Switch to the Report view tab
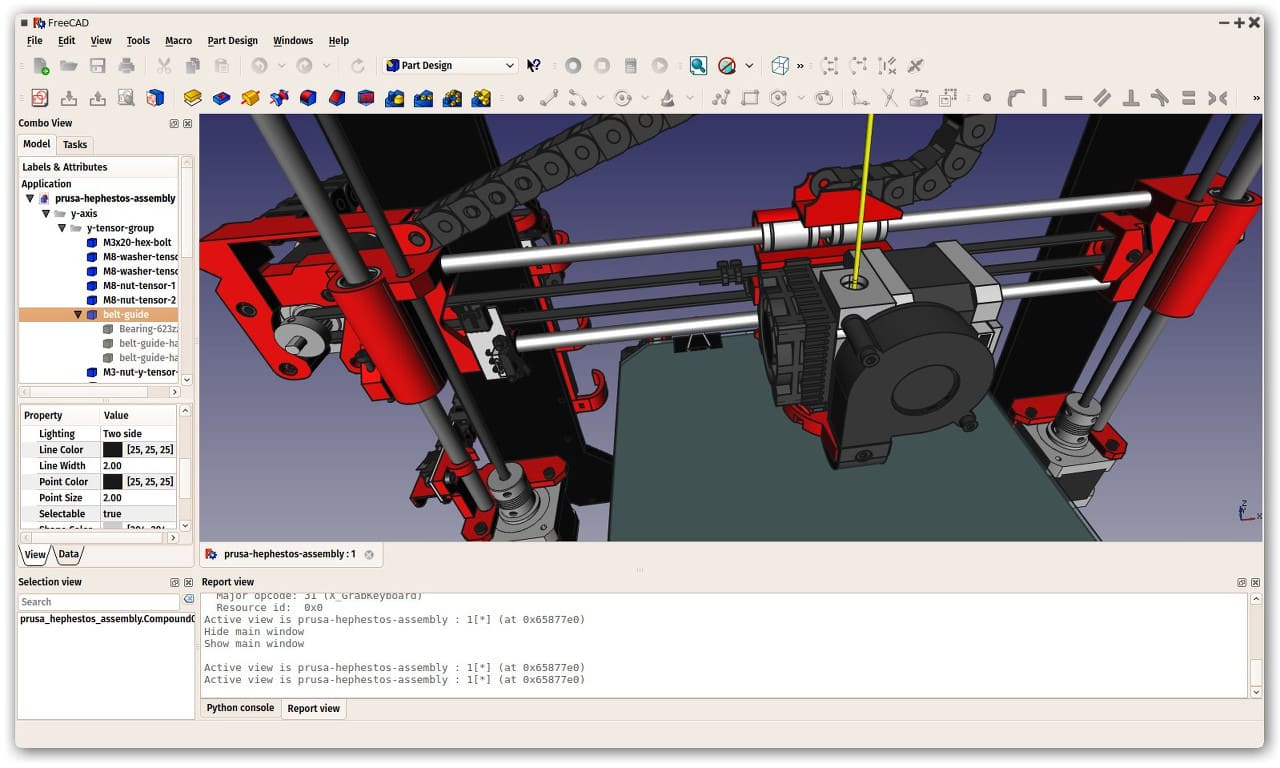1280x768 pixels. pyautogui.click(x=313, y=708)
